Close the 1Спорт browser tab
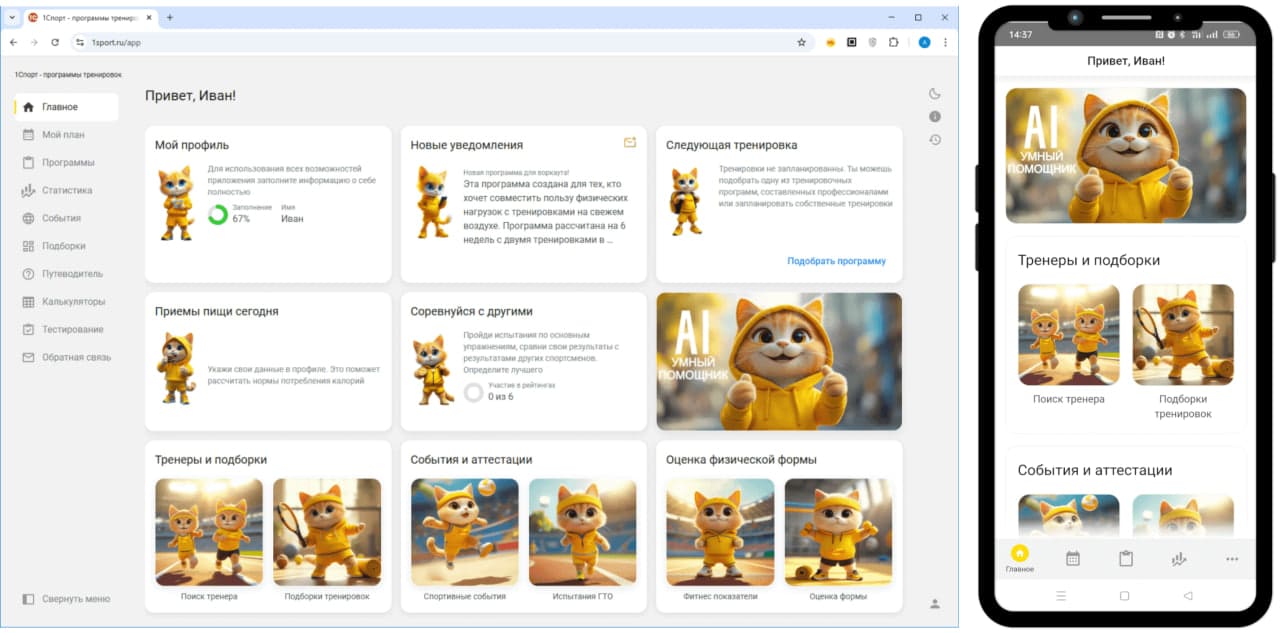1280x633 pixels. (x=150, y=17)
